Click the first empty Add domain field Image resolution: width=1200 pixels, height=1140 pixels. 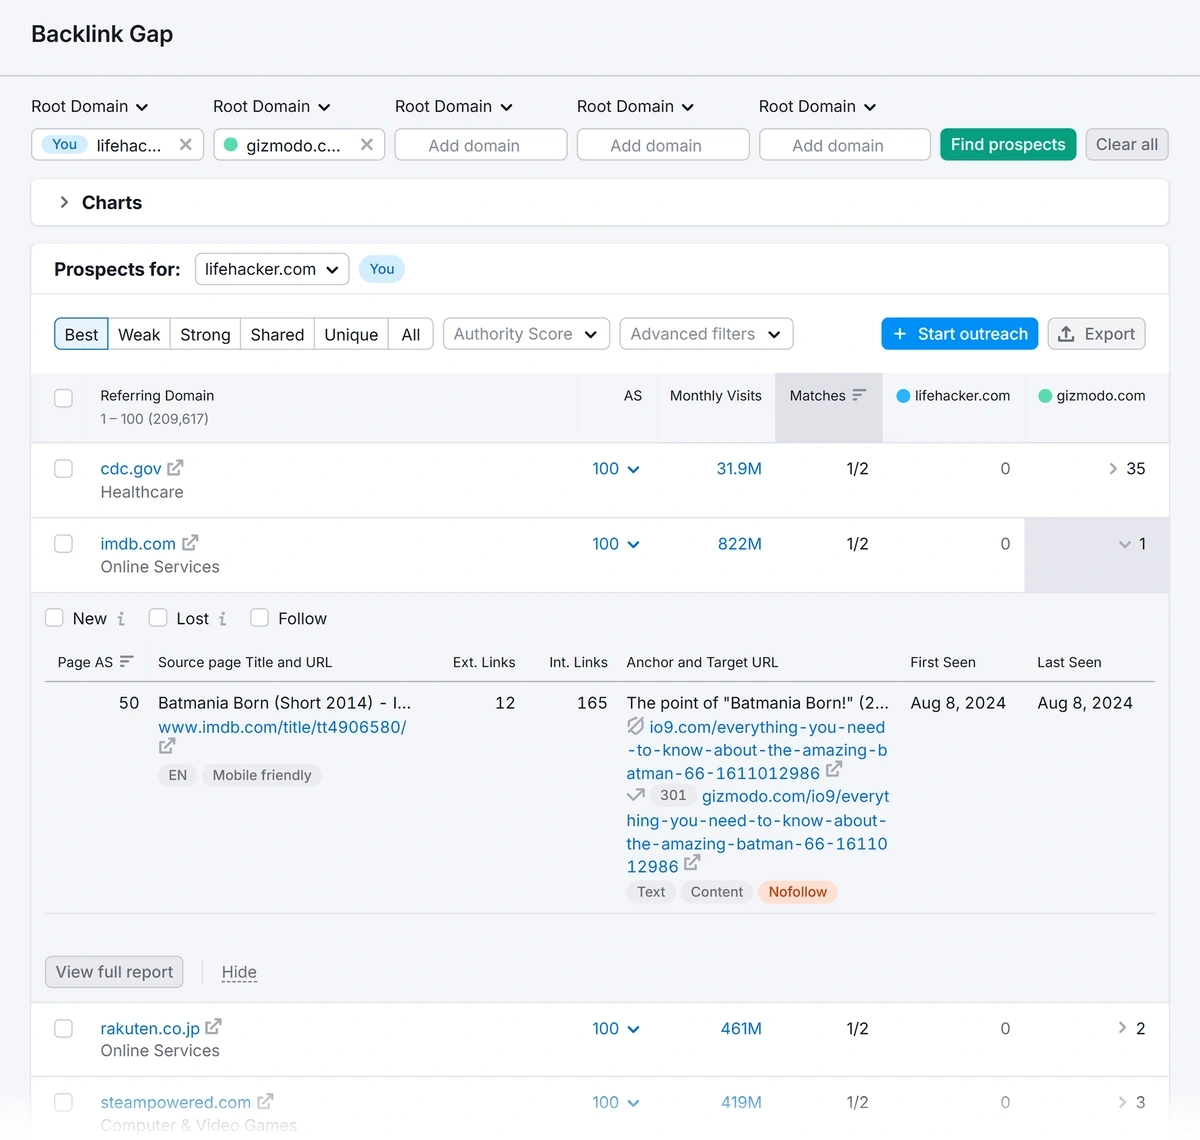pyautogui.click(x=481, y=145)
